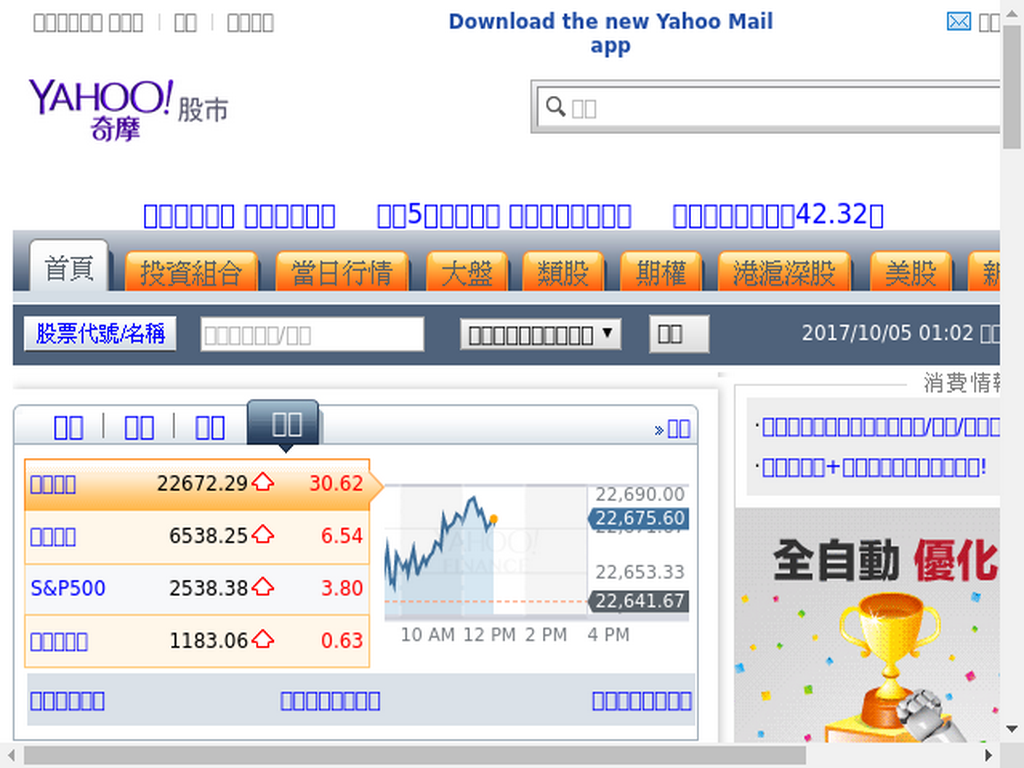Open the 大盤 tab

click(x=466, y=272)
